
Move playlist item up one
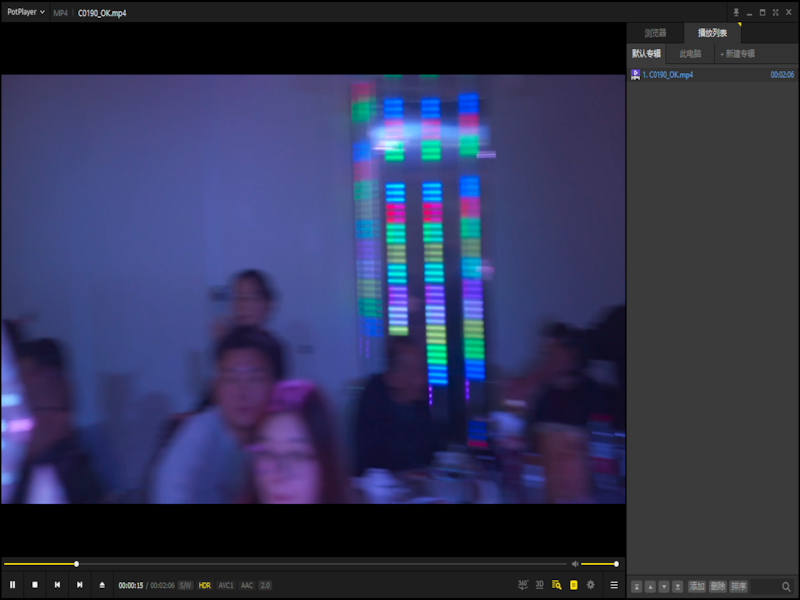coord(651,587)
